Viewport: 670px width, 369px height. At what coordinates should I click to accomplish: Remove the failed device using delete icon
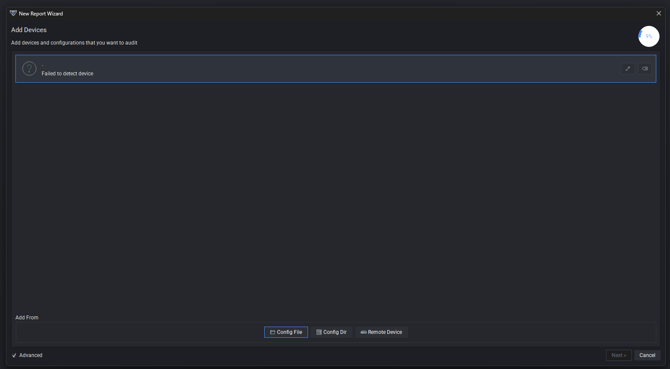645,69
